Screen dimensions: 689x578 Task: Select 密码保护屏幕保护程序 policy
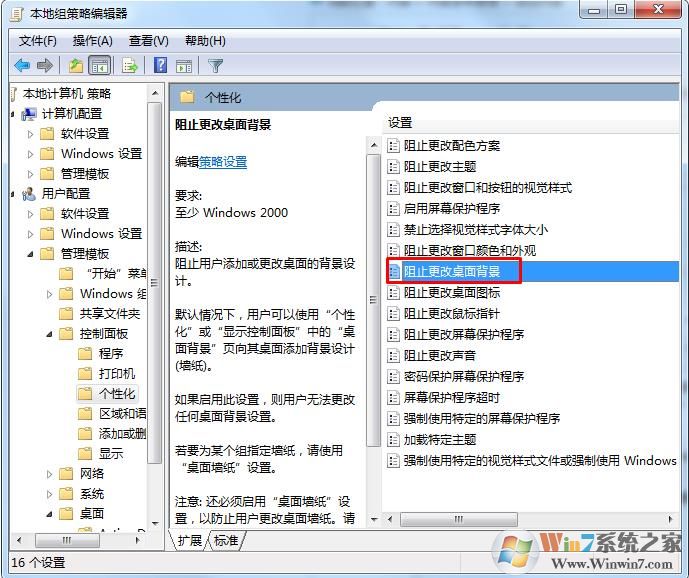(x=464, y=376)
